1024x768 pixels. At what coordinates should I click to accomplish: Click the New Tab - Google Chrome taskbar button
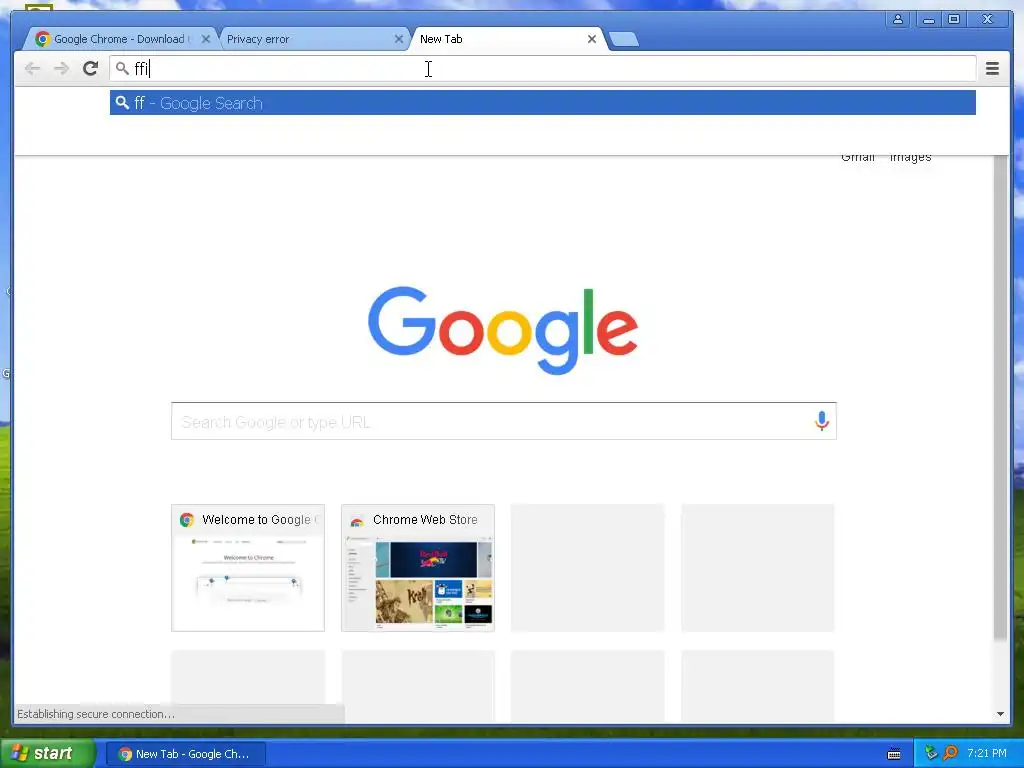click(185, 754)
